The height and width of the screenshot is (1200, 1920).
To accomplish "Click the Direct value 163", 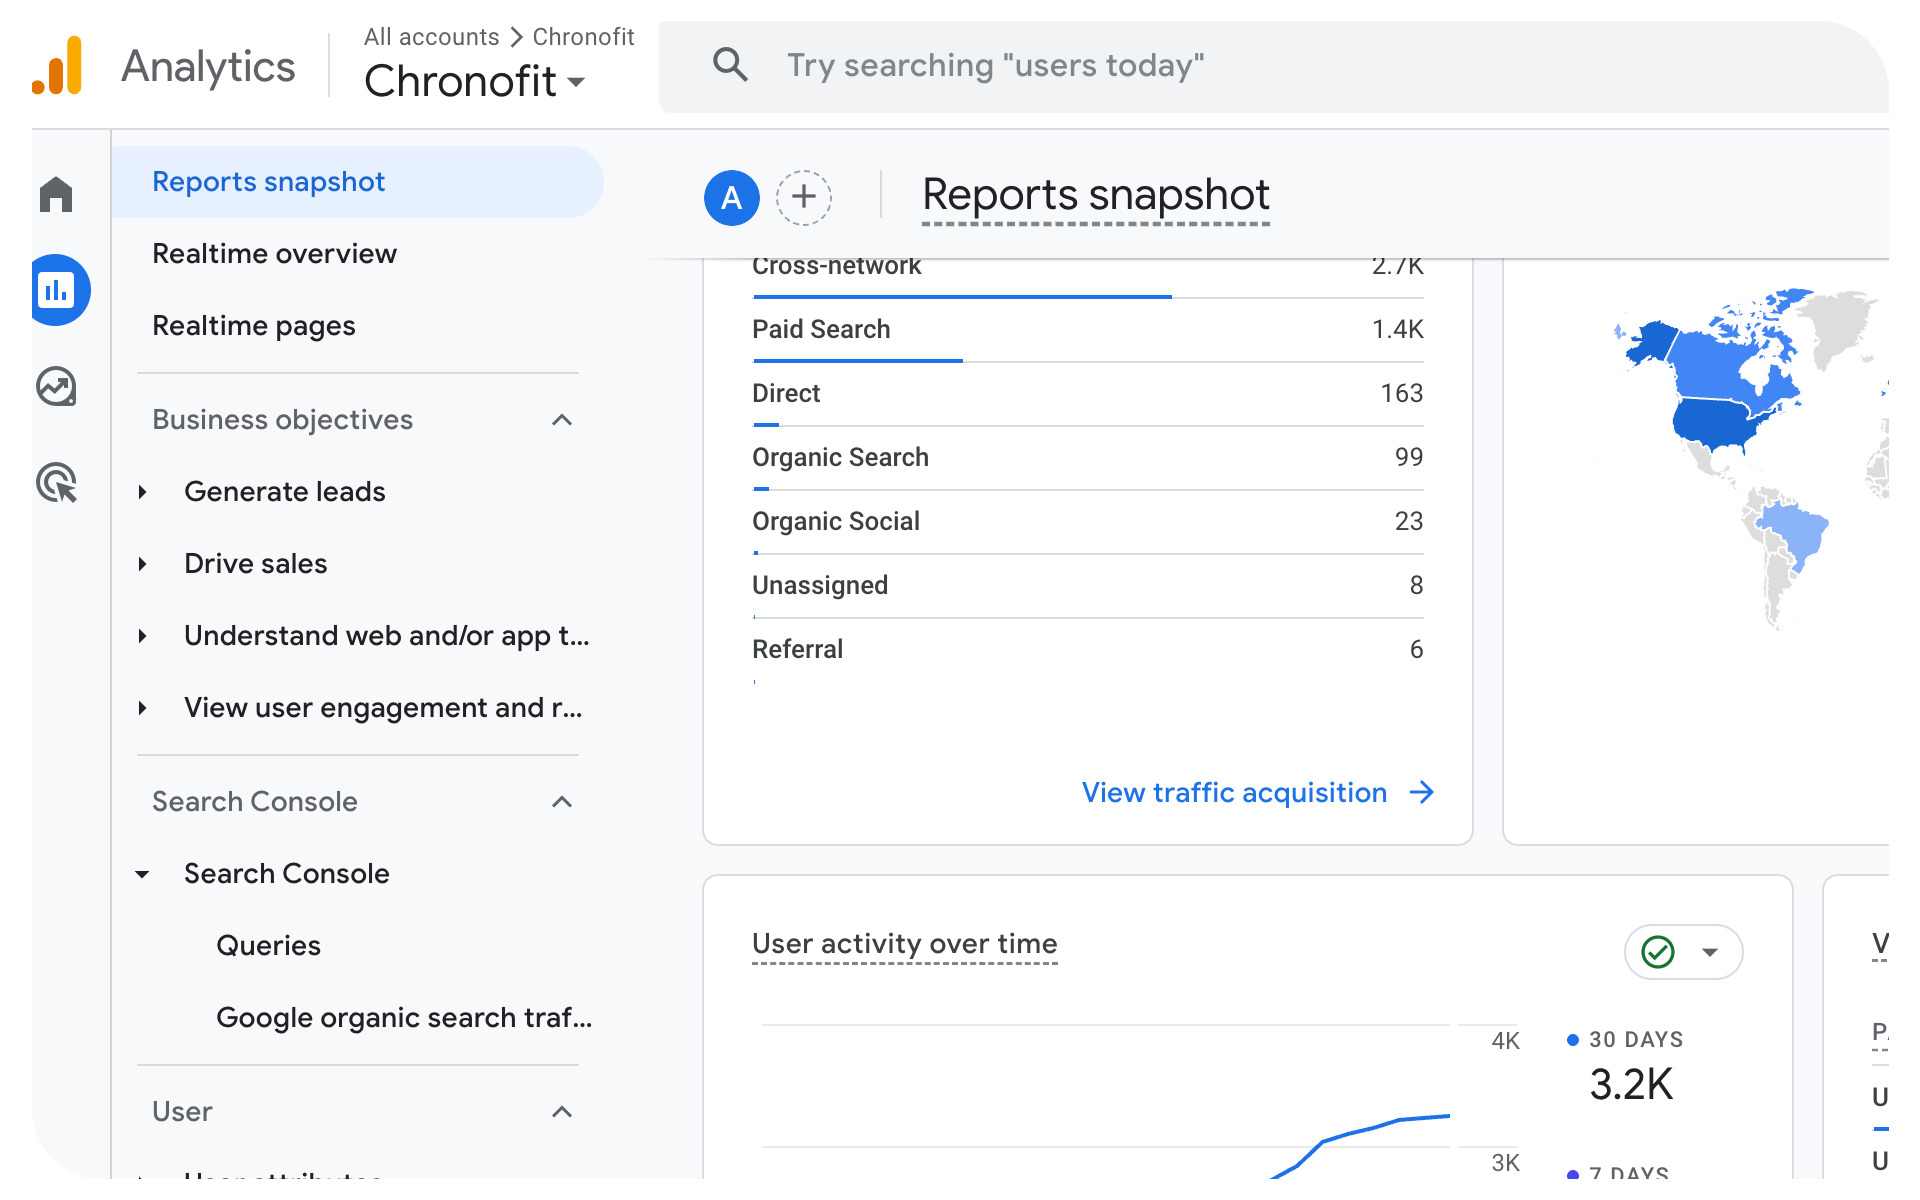I will (1401, 394).
